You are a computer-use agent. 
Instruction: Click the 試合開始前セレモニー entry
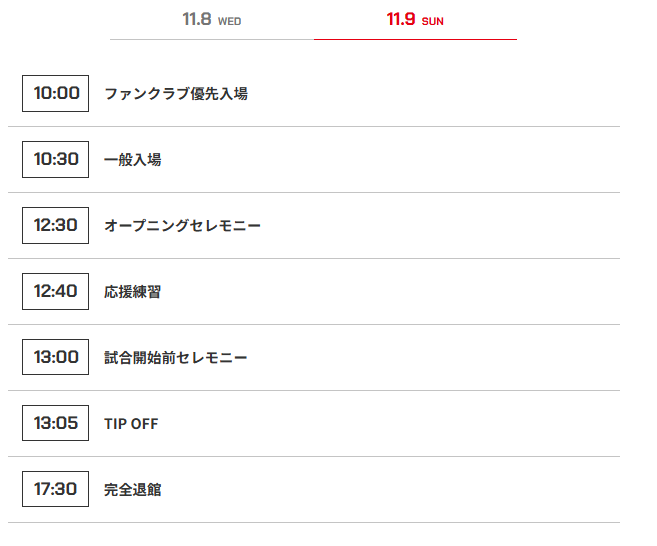tap(175, 358)
